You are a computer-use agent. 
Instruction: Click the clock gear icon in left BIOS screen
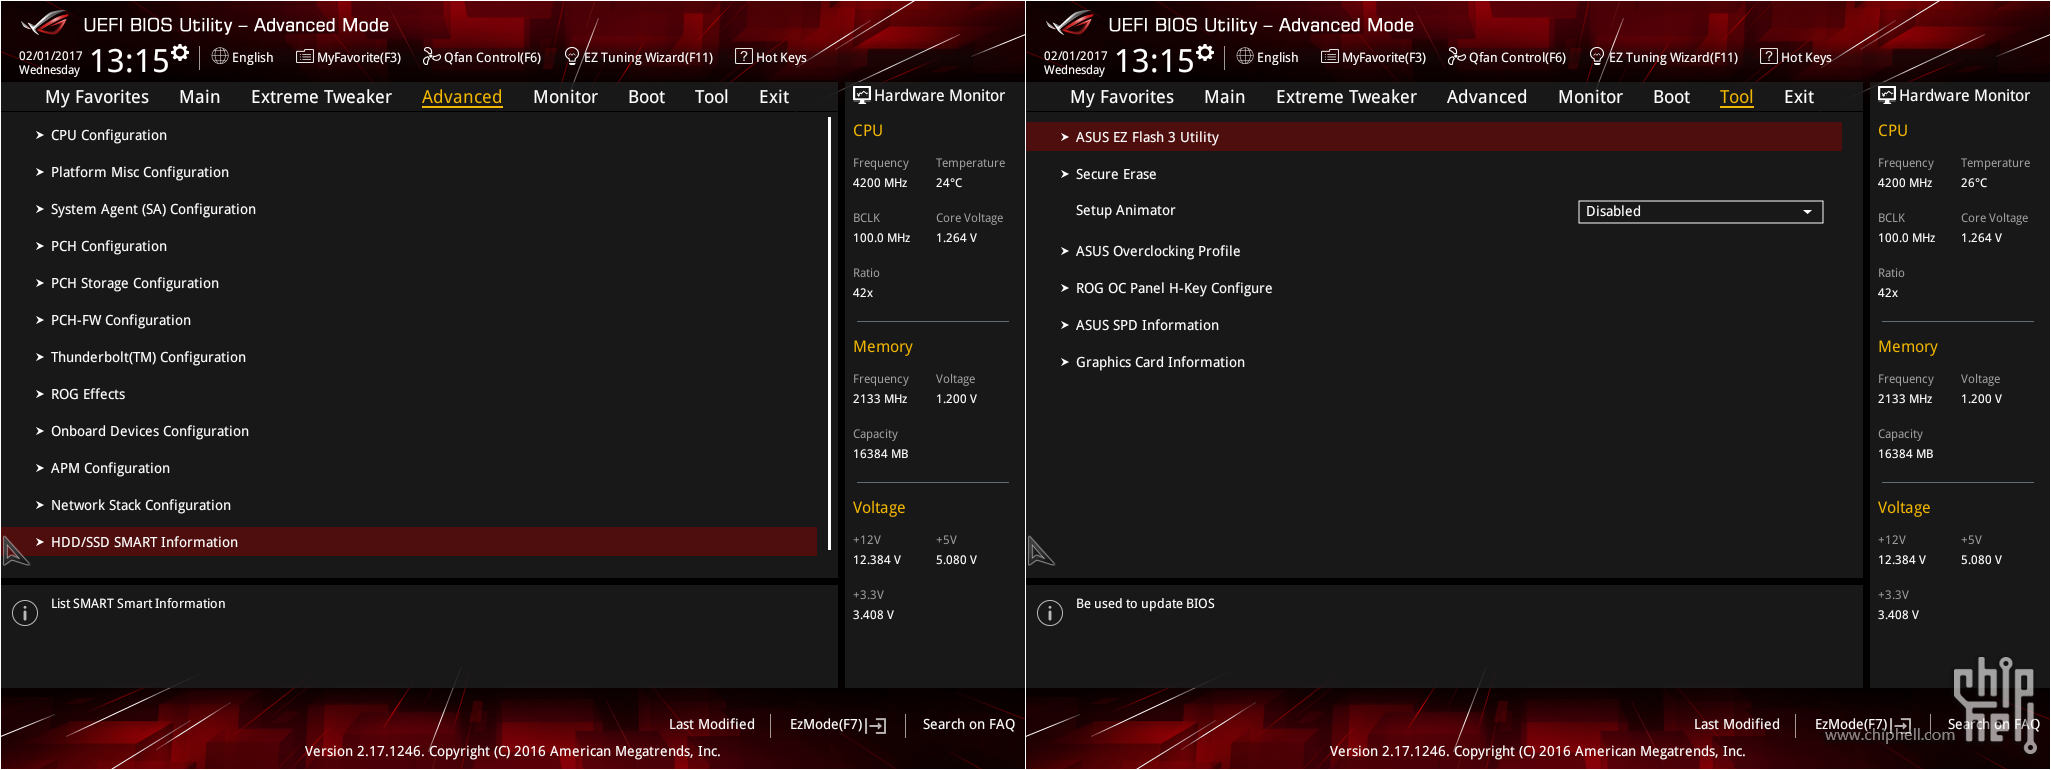(x=180, y=52)
